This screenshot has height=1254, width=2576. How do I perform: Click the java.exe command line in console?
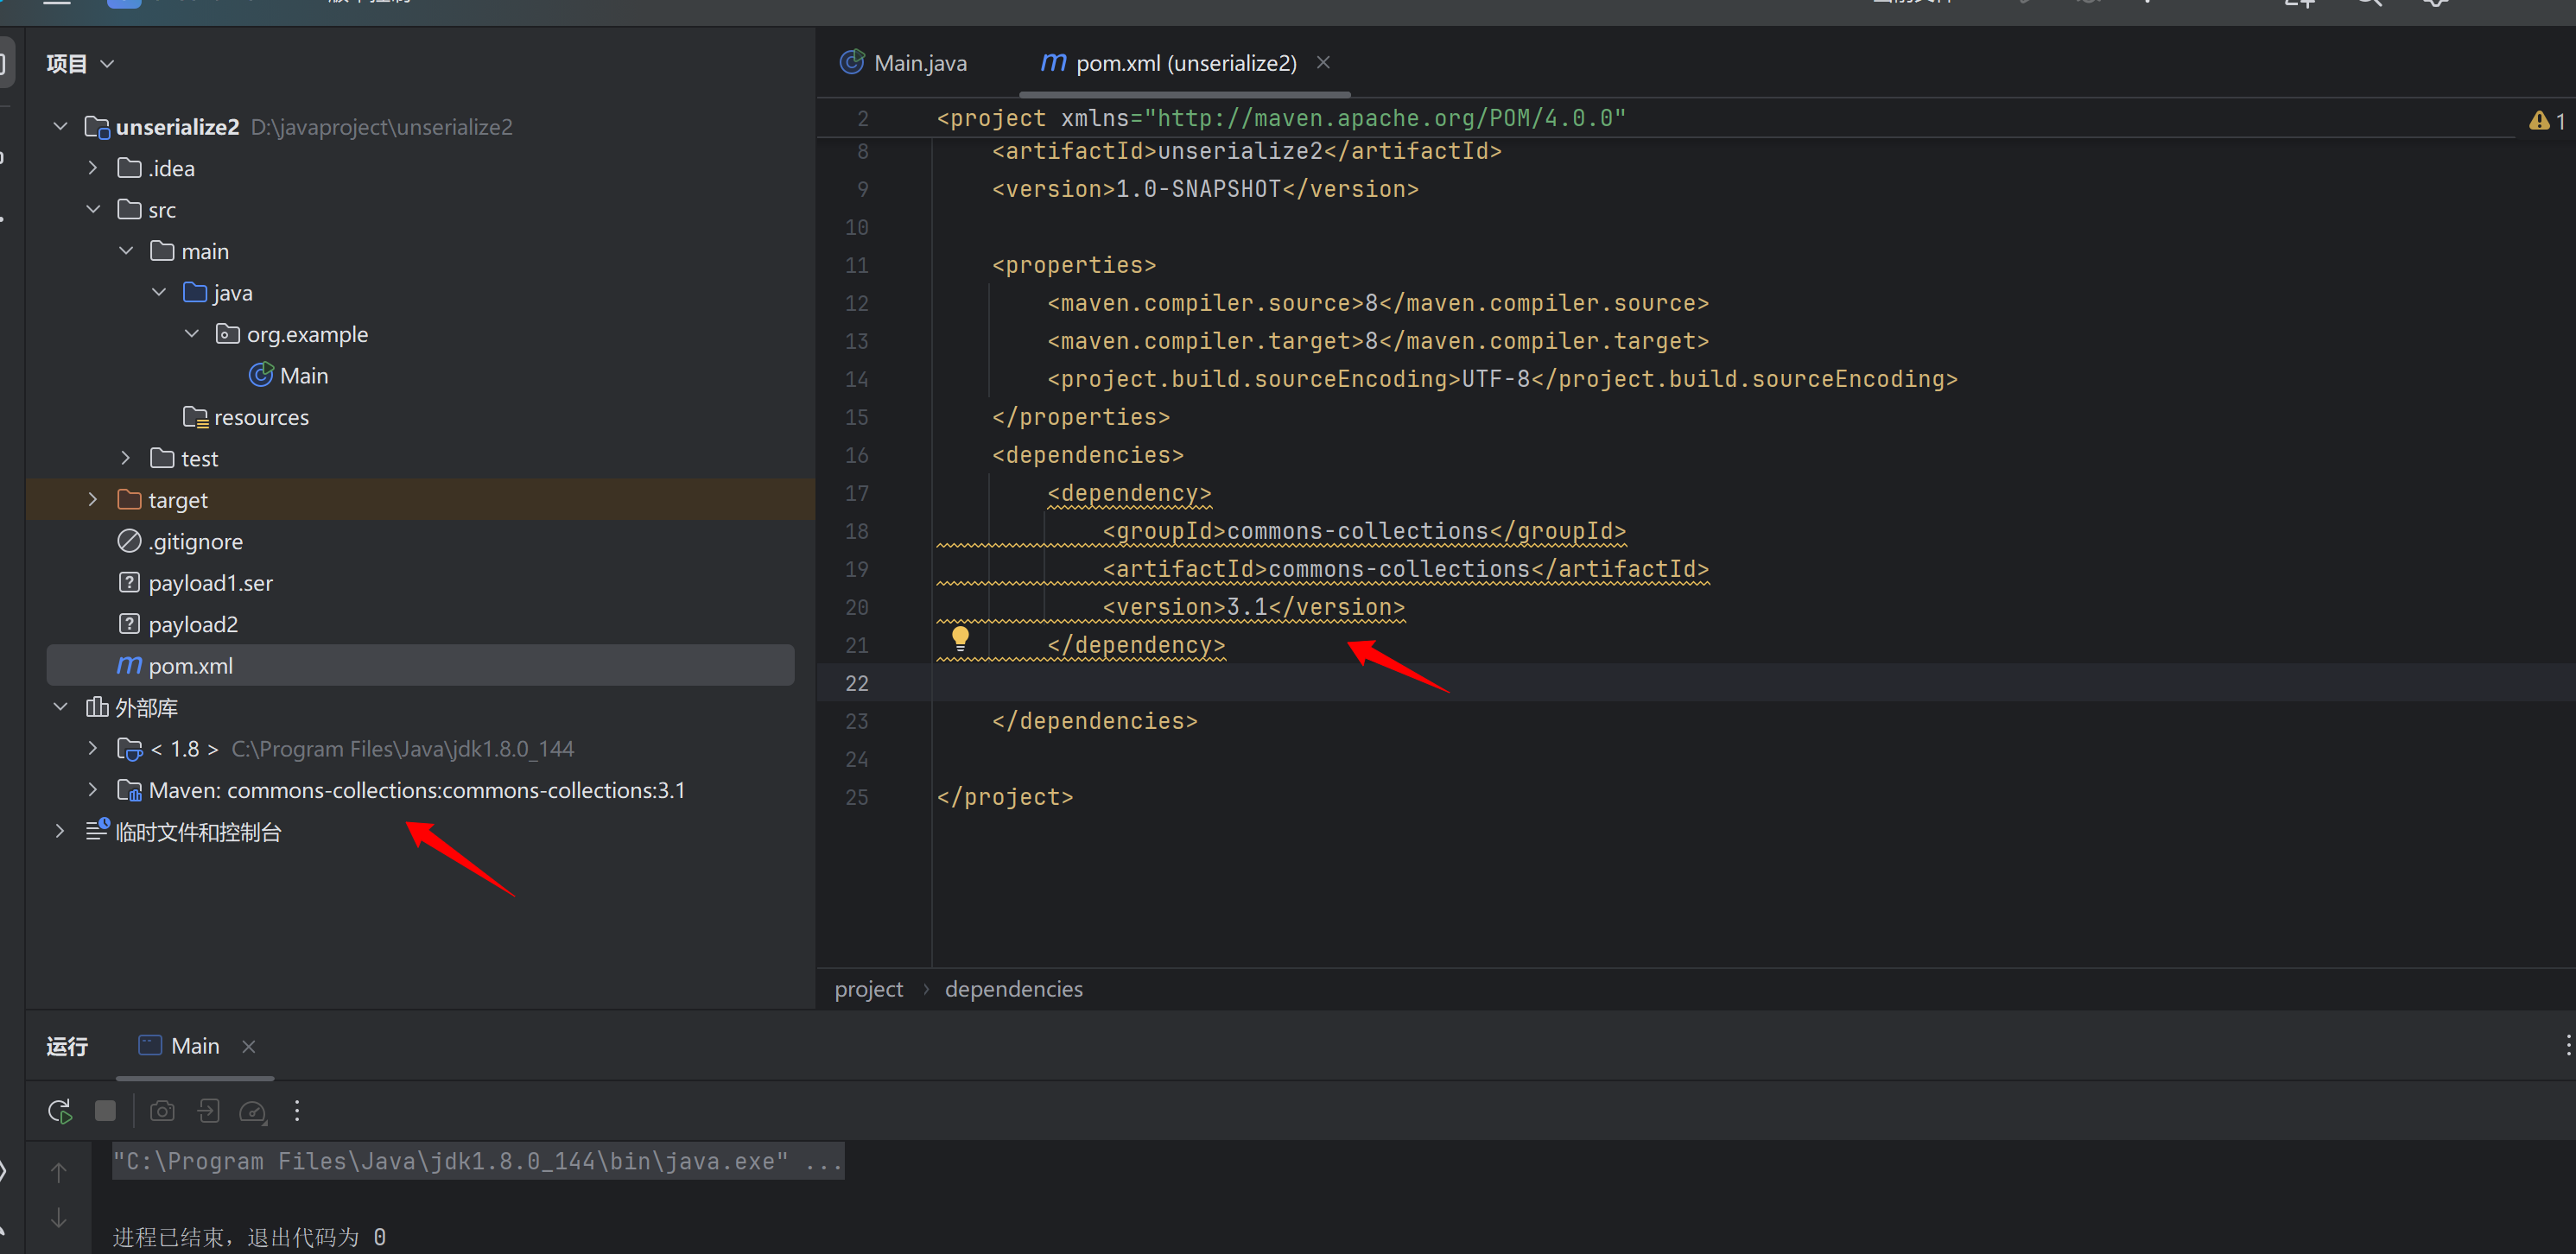click(x=477, y=1161)
